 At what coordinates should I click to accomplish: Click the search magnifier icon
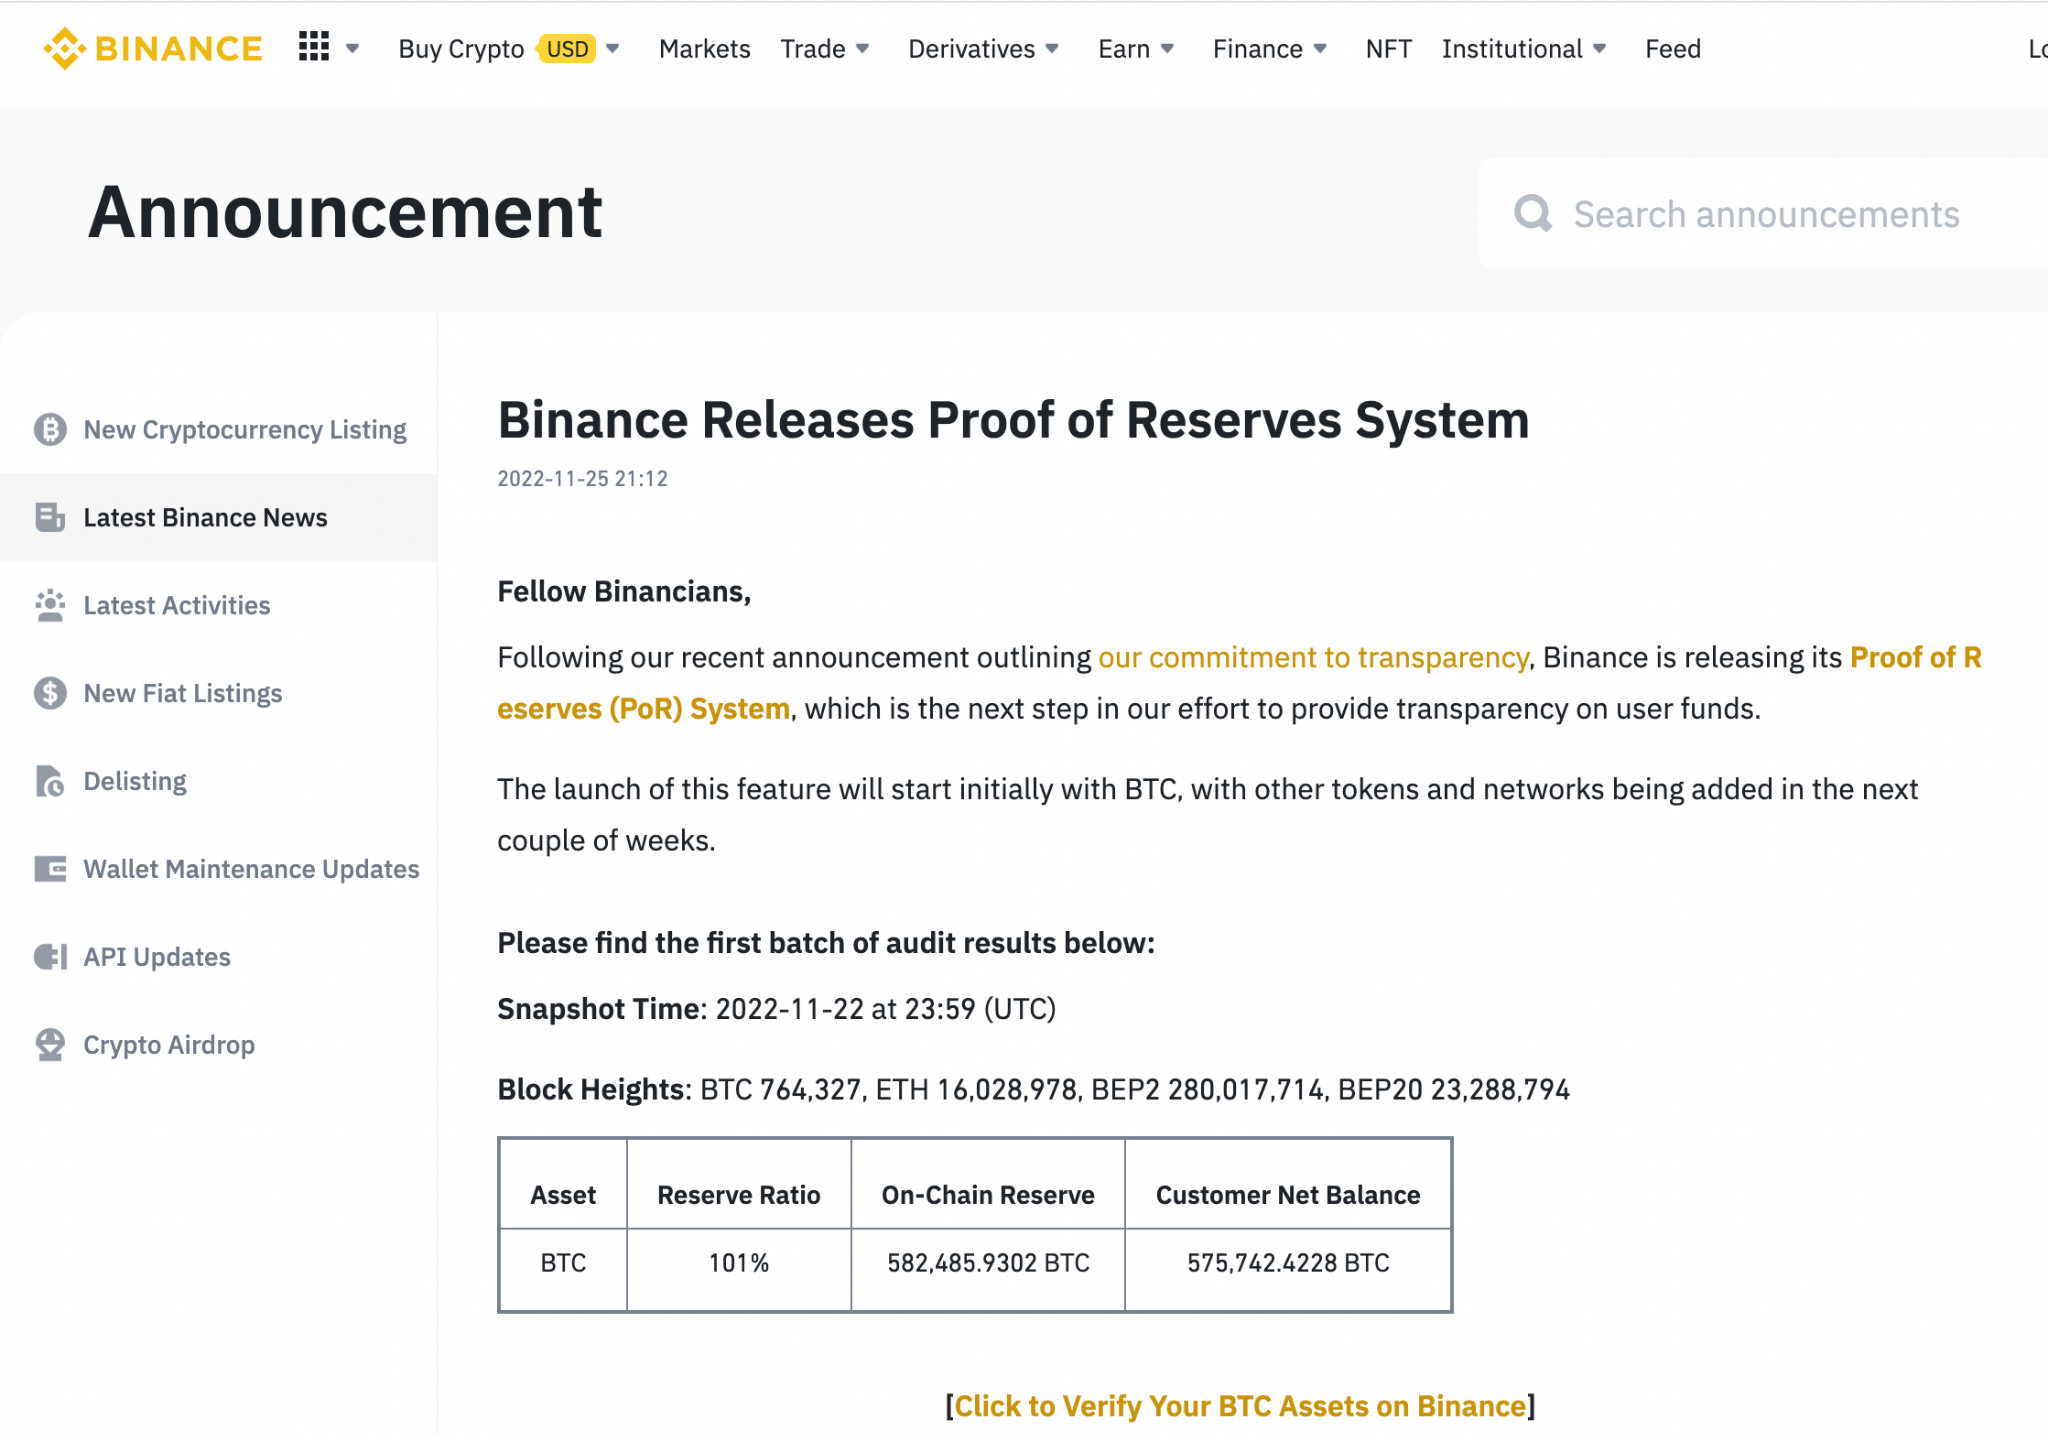pyautogui.click(x=1532, y=213)
